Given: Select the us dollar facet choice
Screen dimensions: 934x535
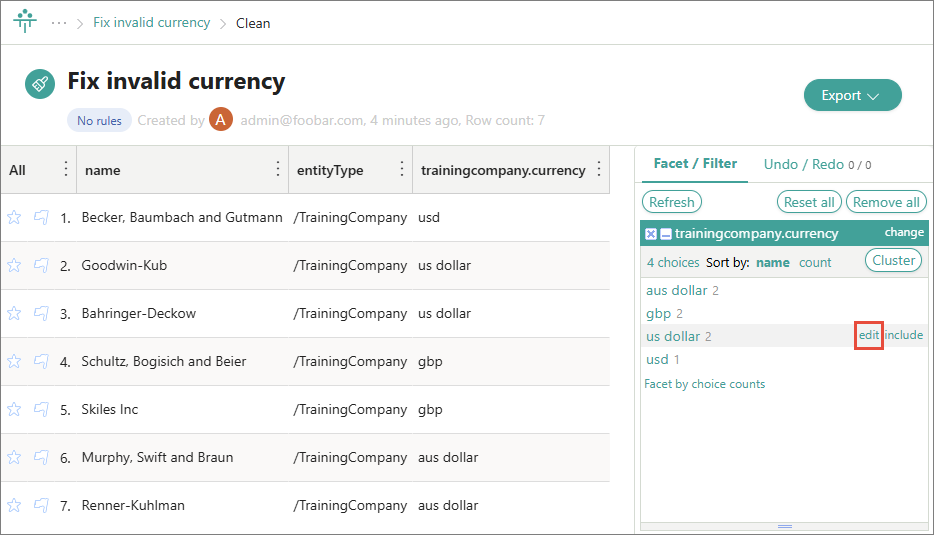Looking at the screenshot, I should click(673, 337).
